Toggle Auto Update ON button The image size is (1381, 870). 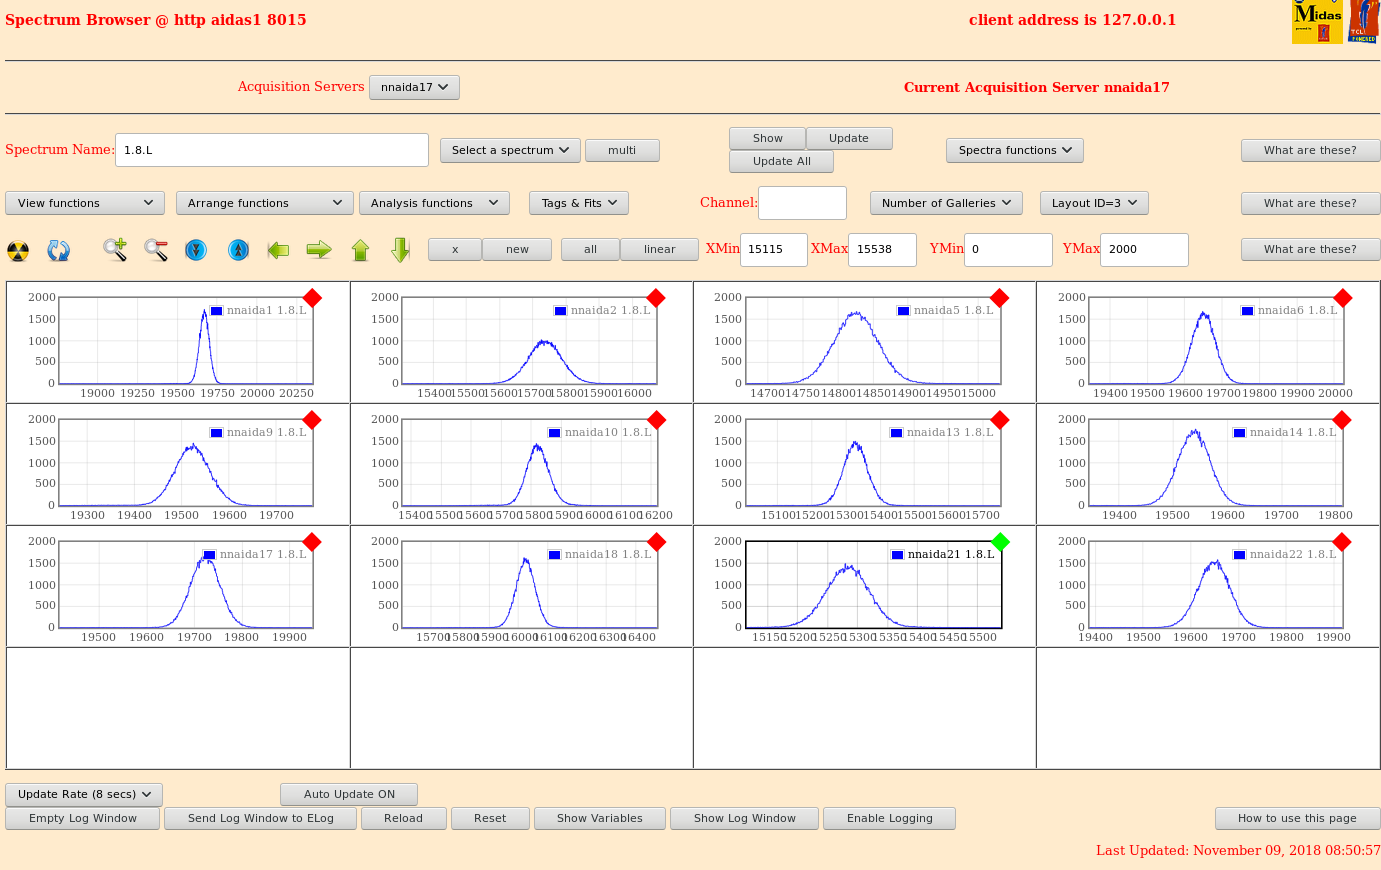pyautogui.click(x=349, y=794)
